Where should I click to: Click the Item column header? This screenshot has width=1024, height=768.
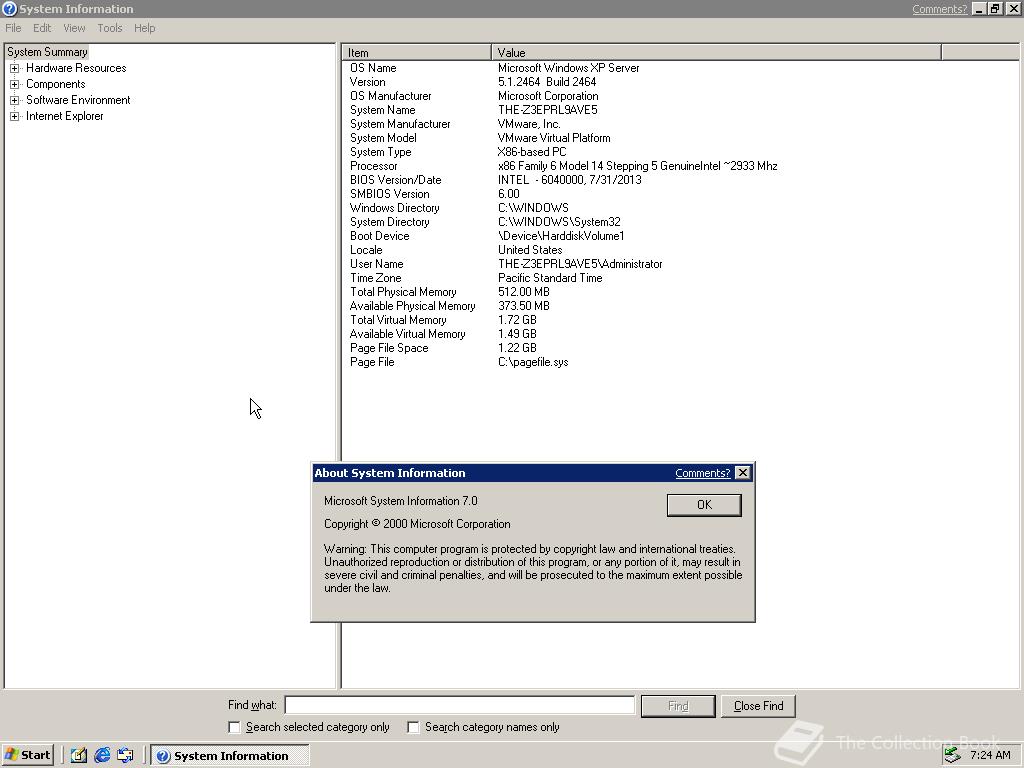(x=416, y=52)
